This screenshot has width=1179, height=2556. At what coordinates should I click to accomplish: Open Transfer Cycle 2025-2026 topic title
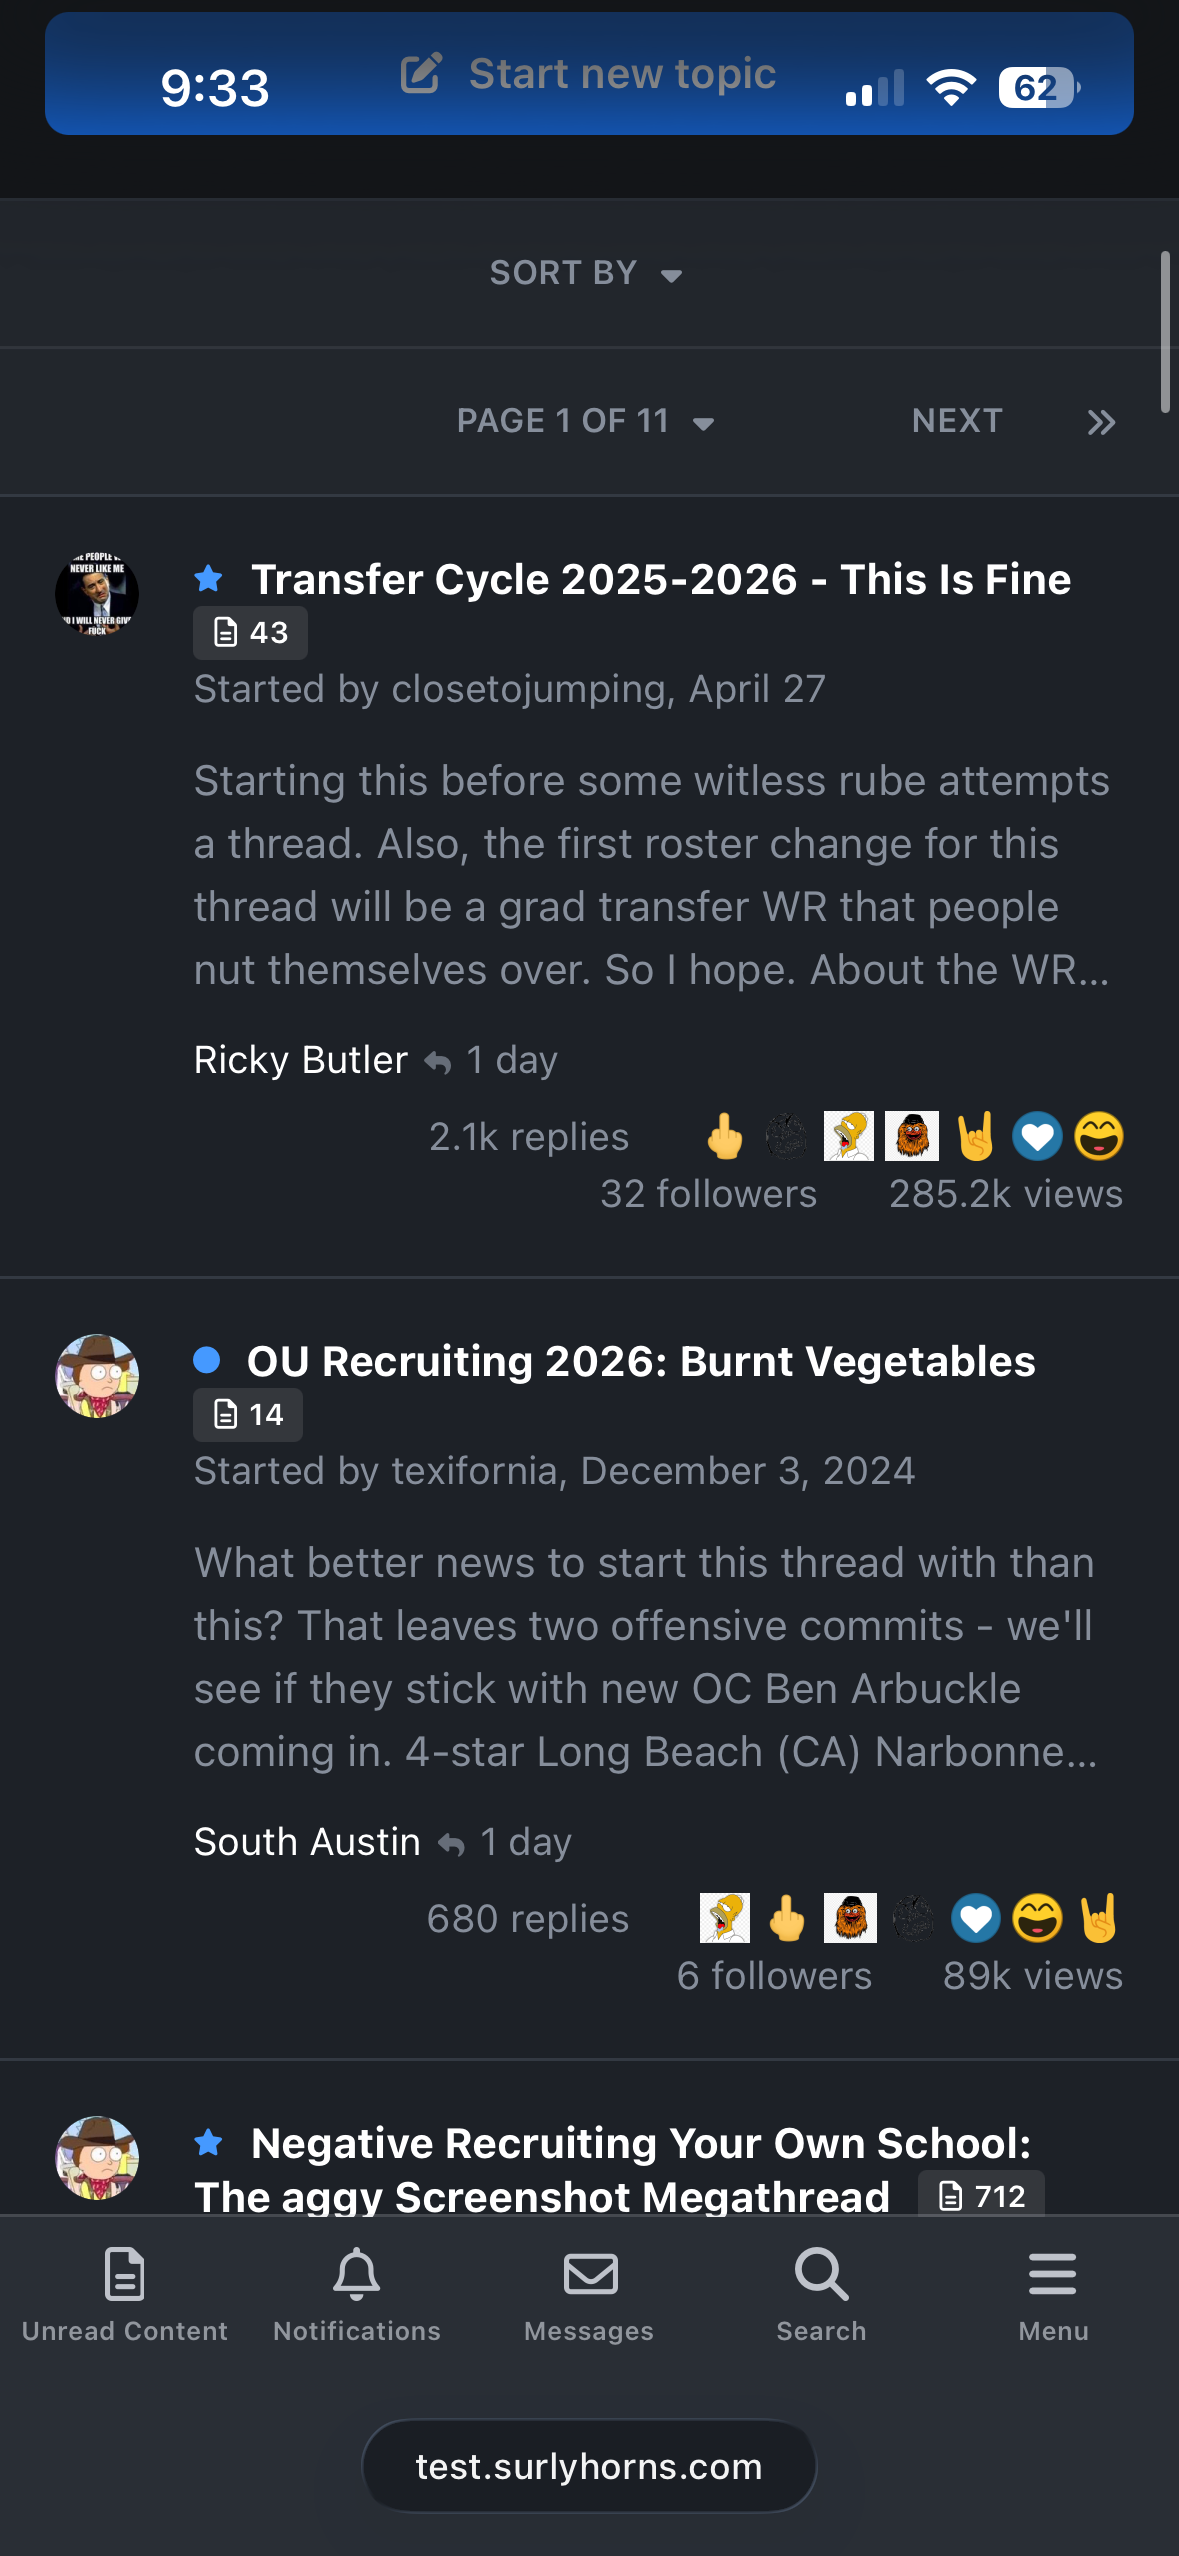tap(660, 580)
